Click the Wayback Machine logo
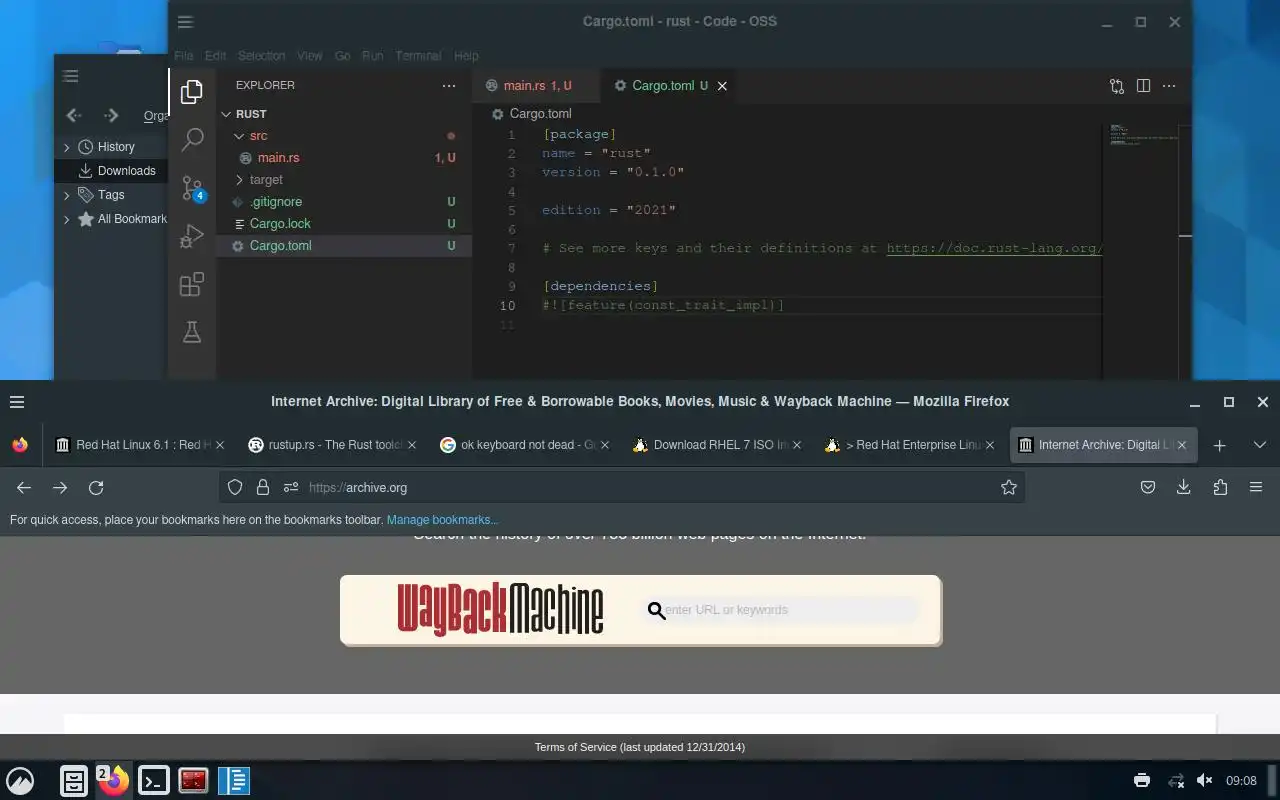Image resolution: width=1280 pixels, height=800 pixels. coord(500,609)
